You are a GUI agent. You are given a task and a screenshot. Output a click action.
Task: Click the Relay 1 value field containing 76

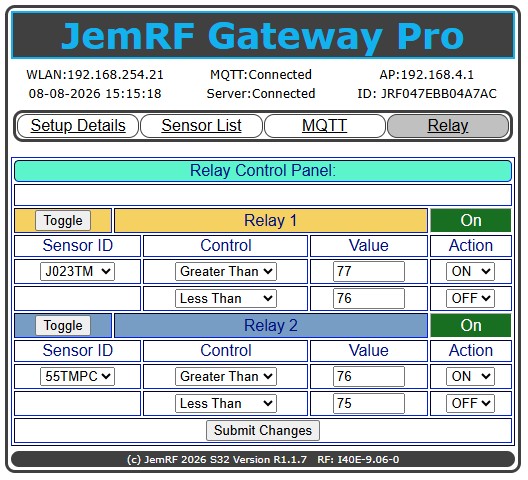(369, 298)
